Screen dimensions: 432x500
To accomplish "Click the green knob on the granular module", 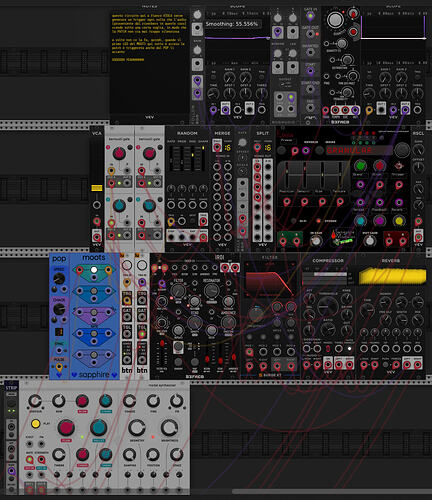I will (360, 165).
